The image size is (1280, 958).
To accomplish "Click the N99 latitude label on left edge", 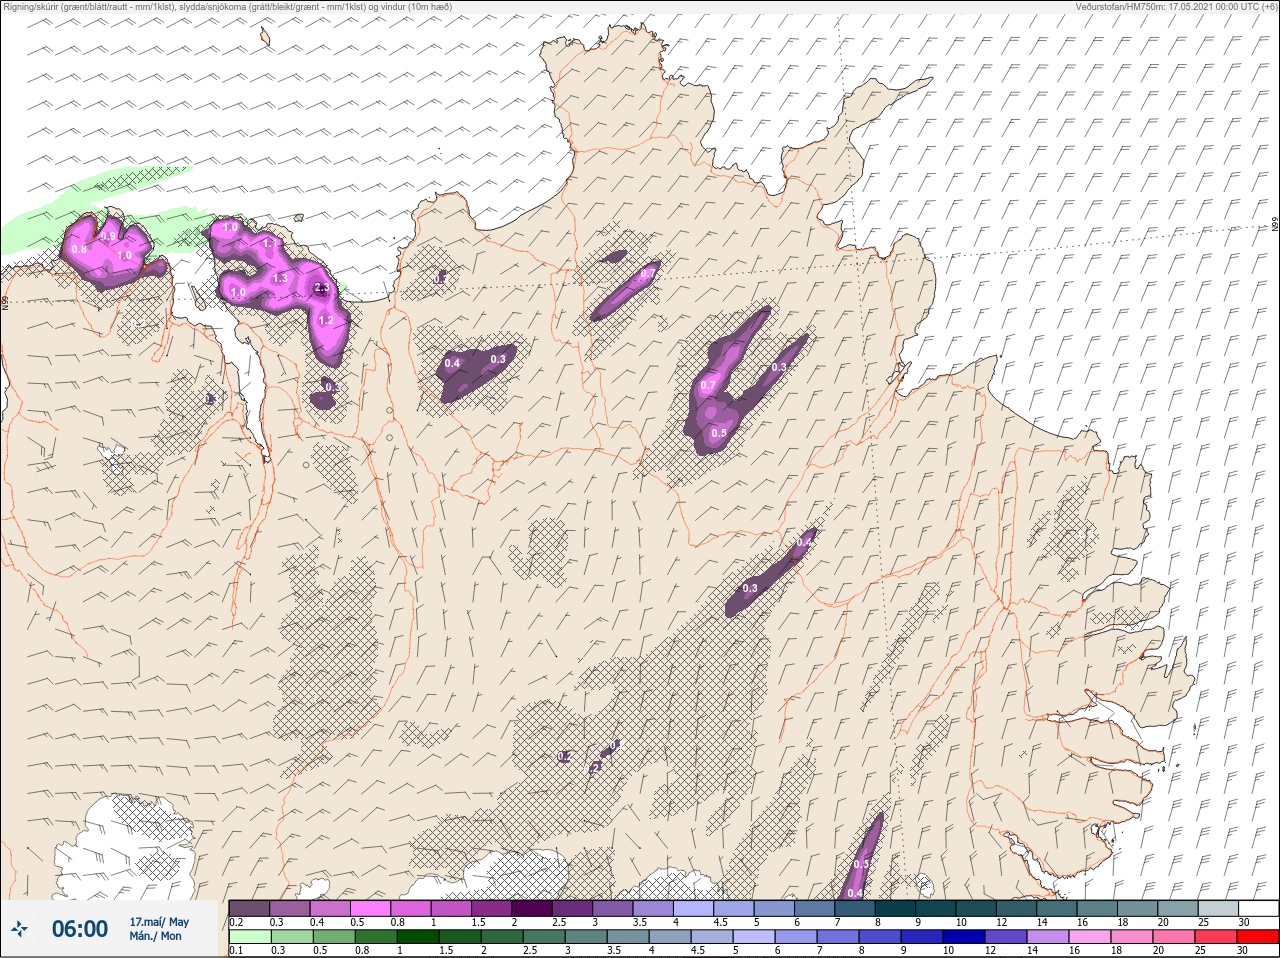I will click(5, 301).
